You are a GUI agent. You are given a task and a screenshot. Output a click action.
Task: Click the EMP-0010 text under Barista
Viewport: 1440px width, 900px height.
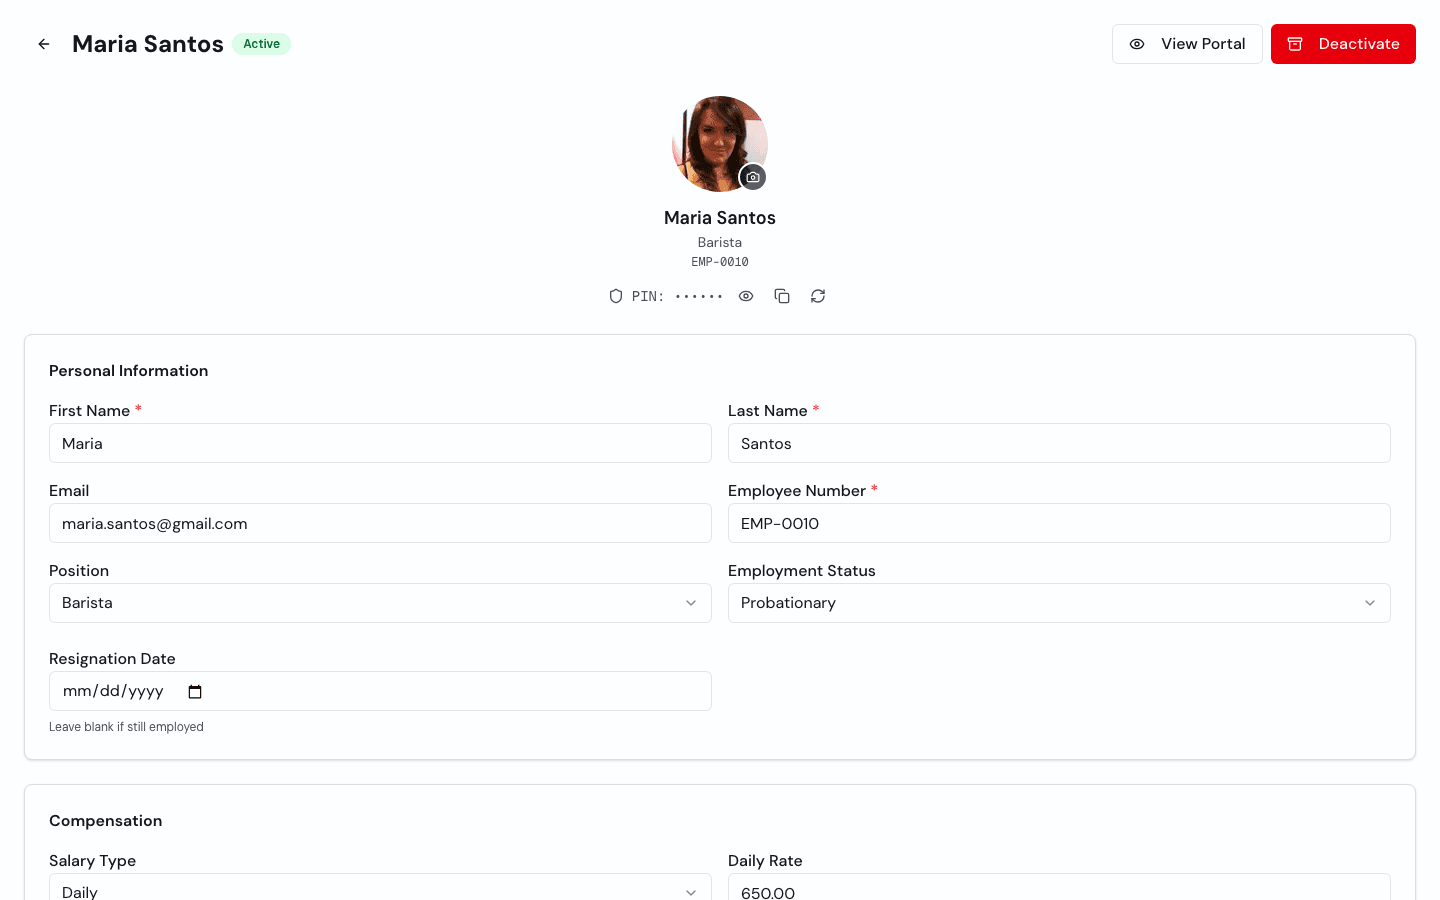pyautogui.click(x=720, y=262)
